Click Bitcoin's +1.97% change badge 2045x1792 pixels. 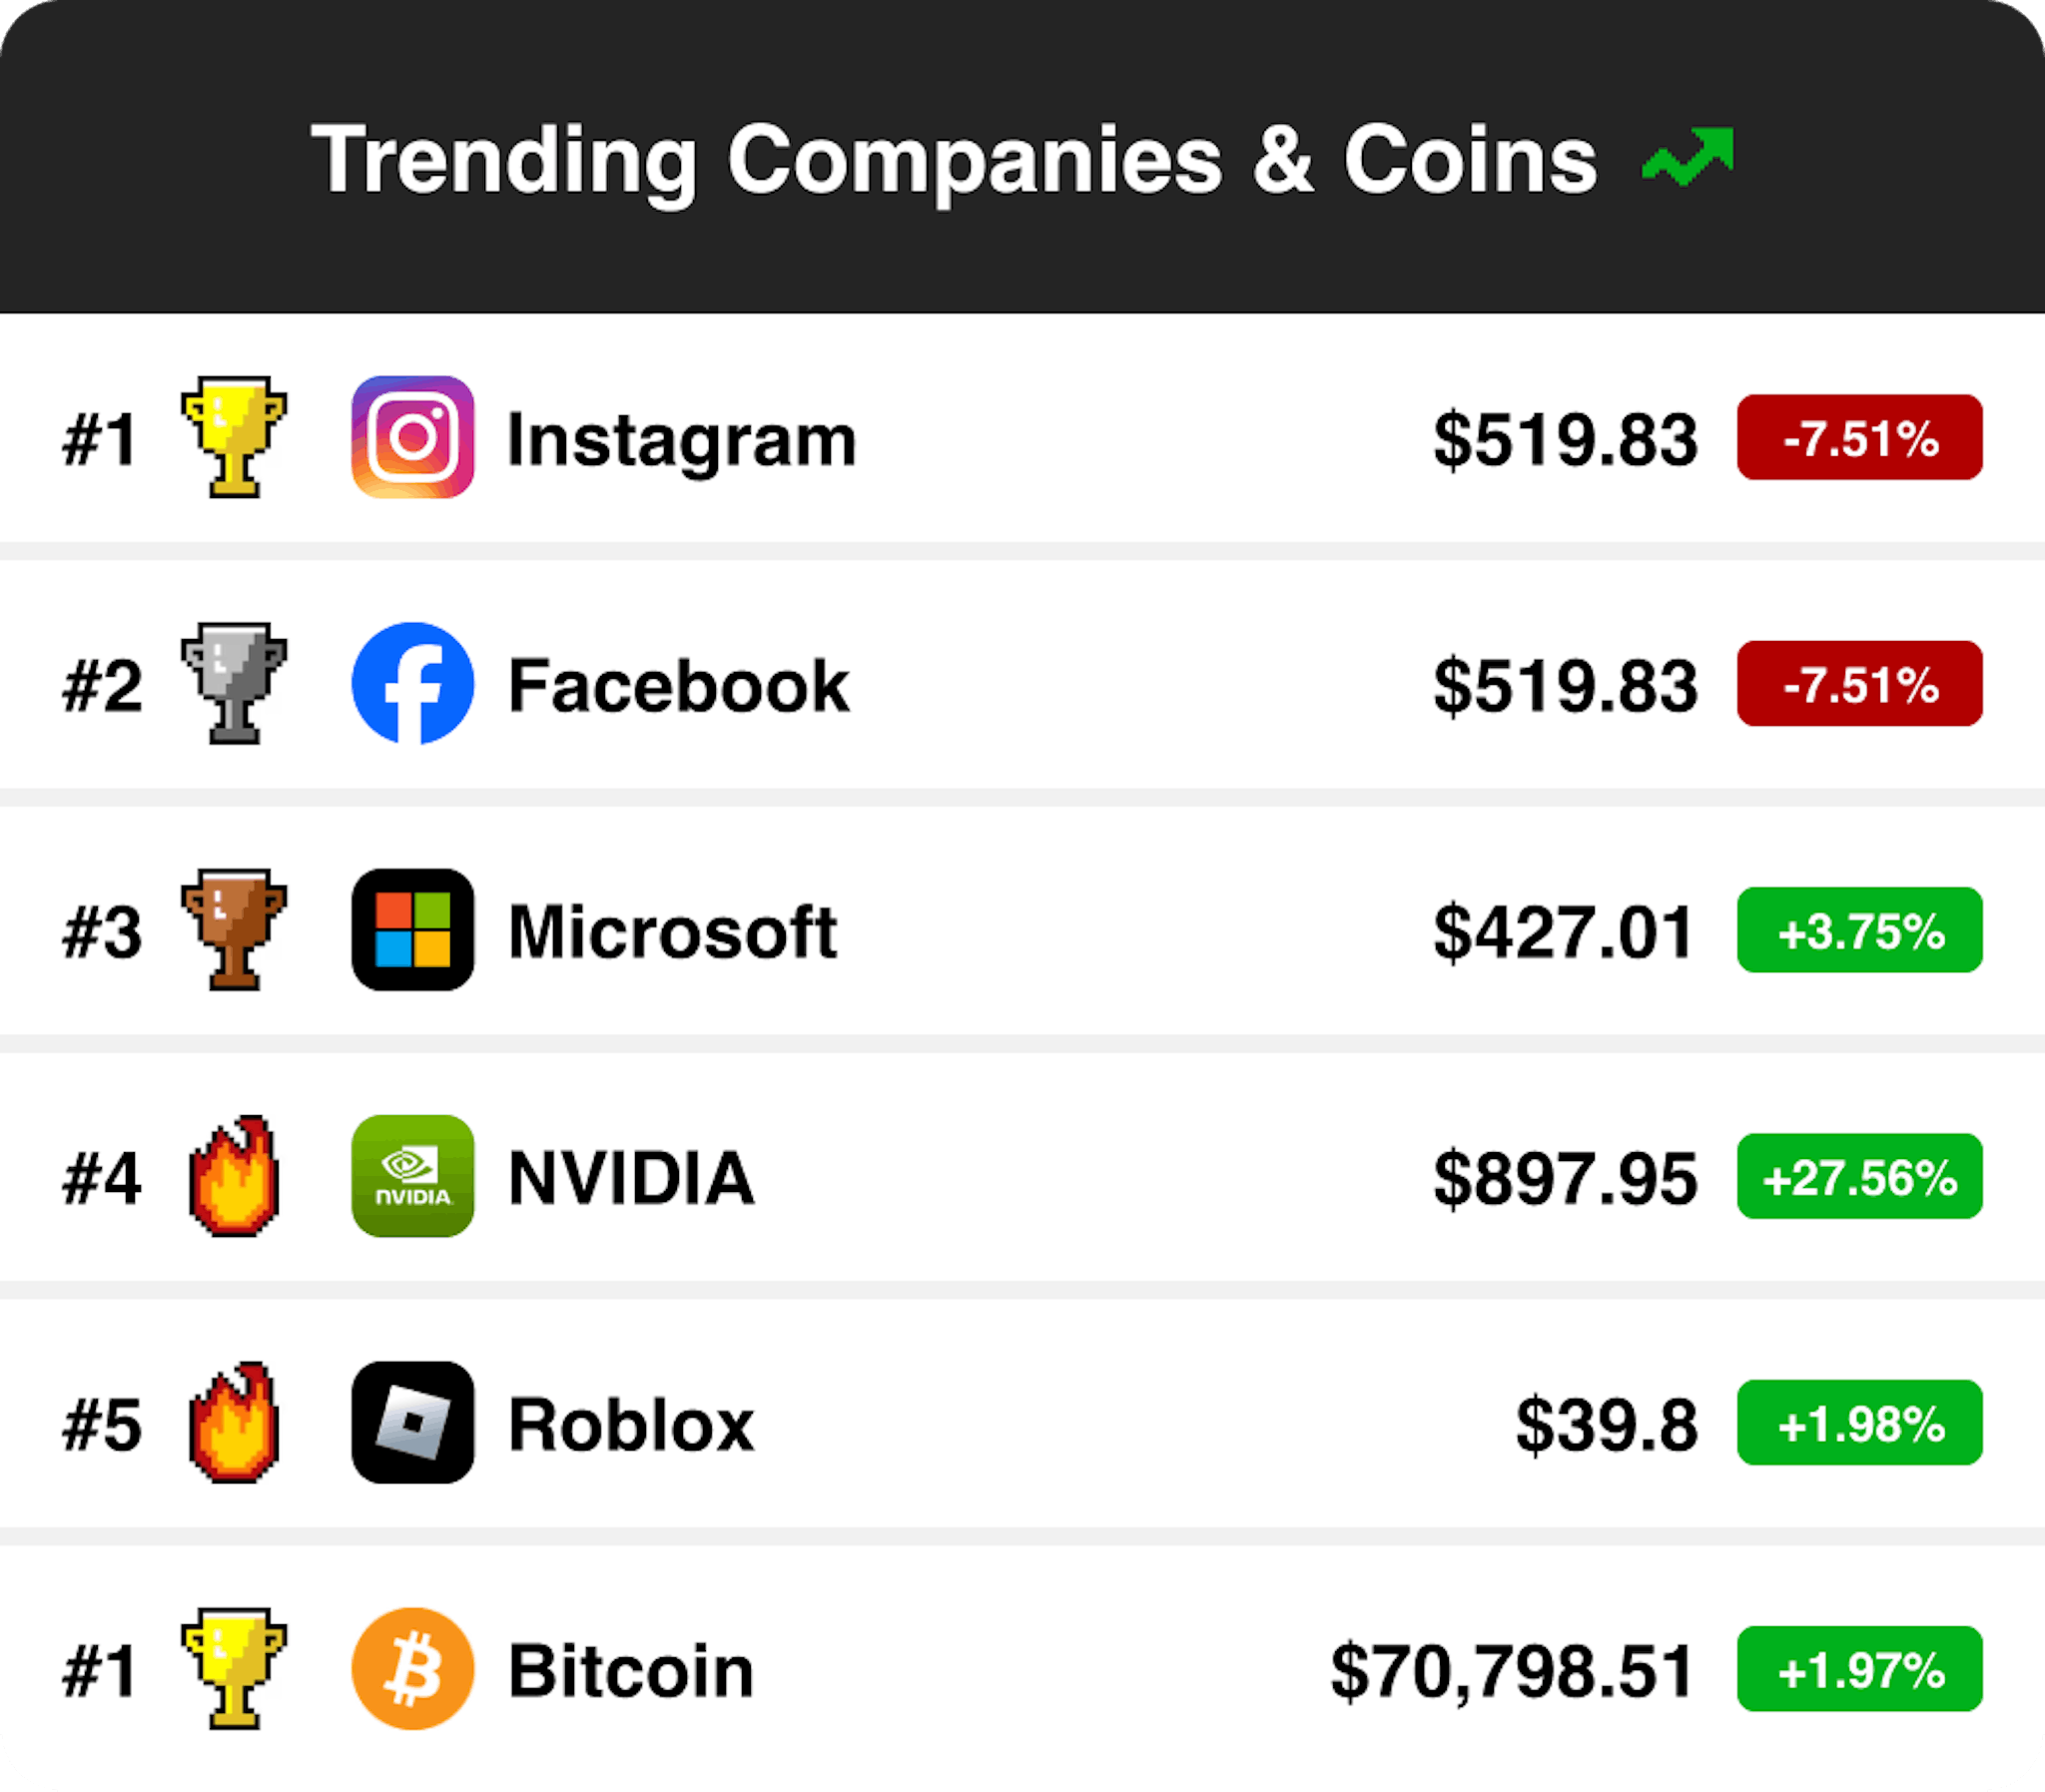click(1859, 1669)
